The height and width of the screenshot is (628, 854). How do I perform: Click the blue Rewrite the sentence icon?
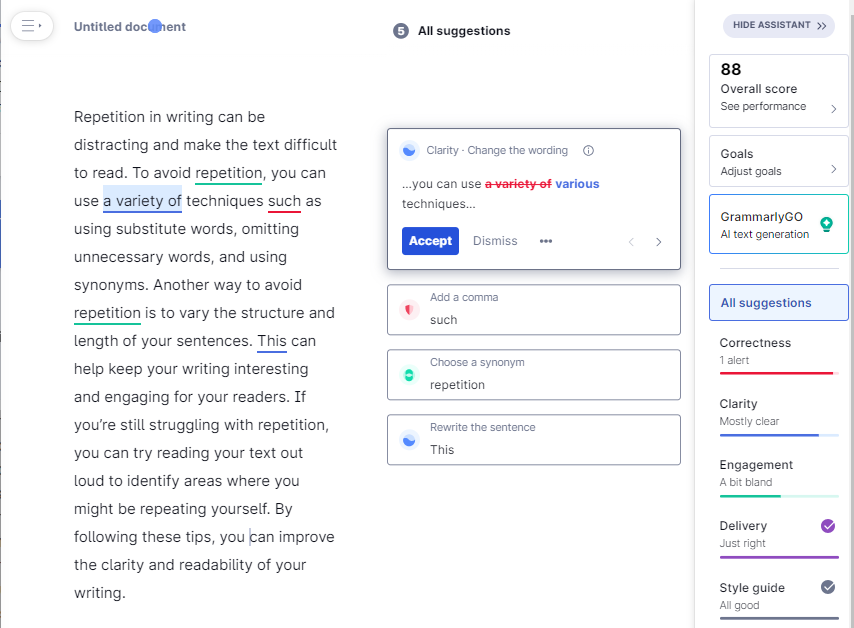(408, 439)
